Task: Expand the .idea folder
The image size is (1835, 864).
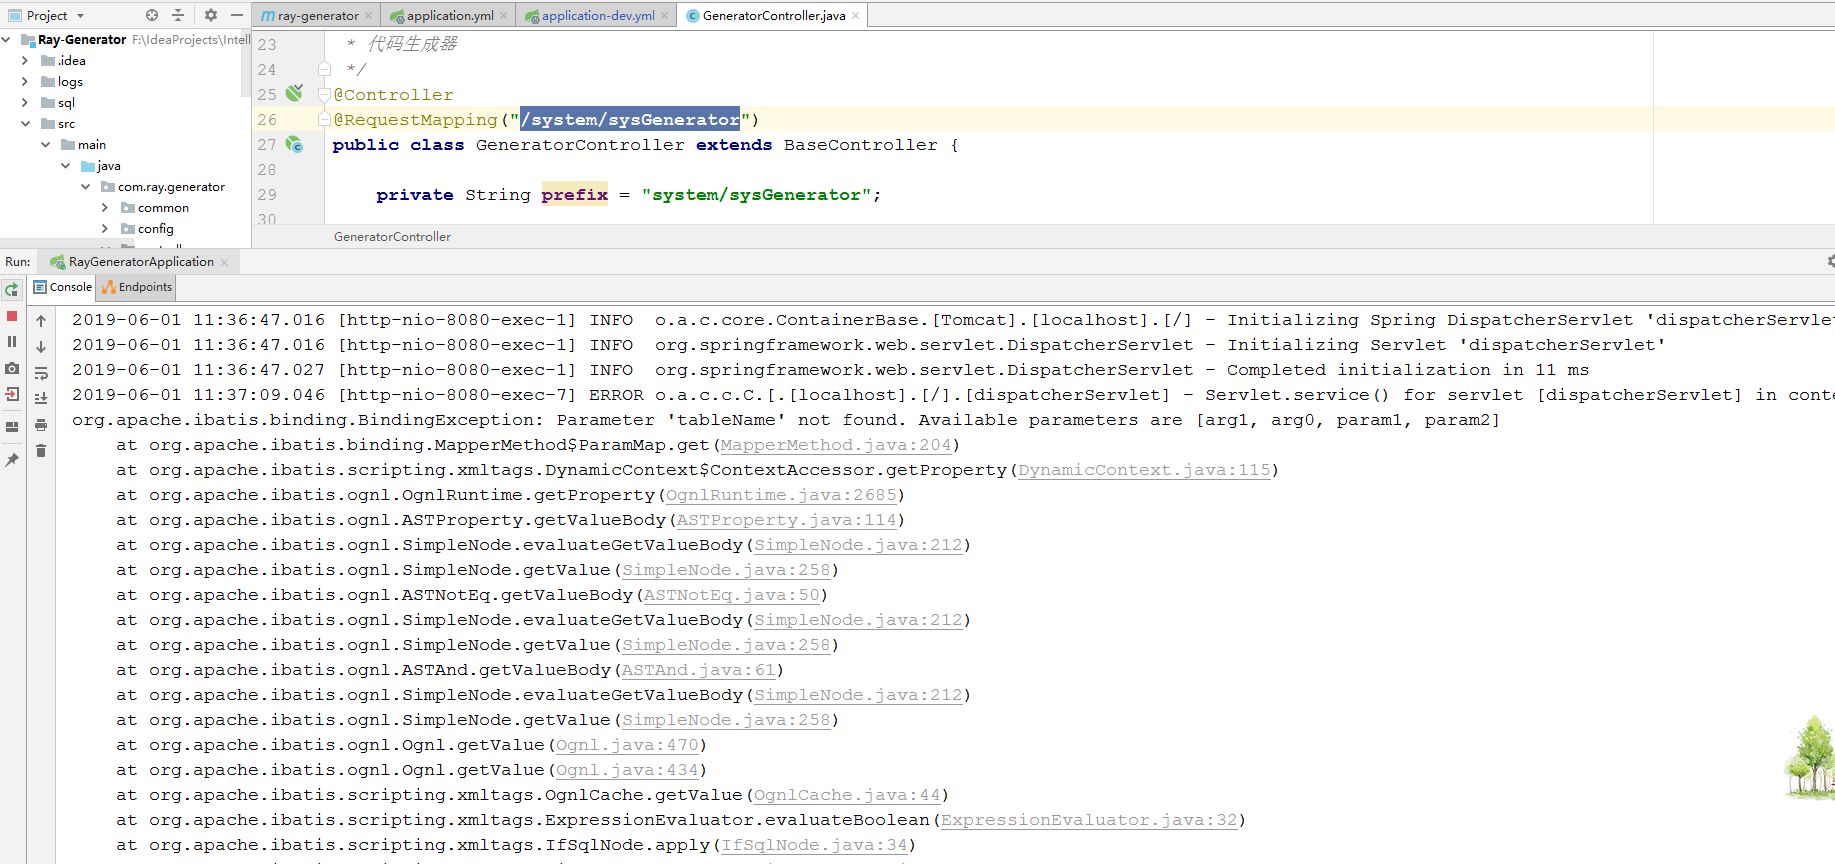Action: [x=25, y=61]
